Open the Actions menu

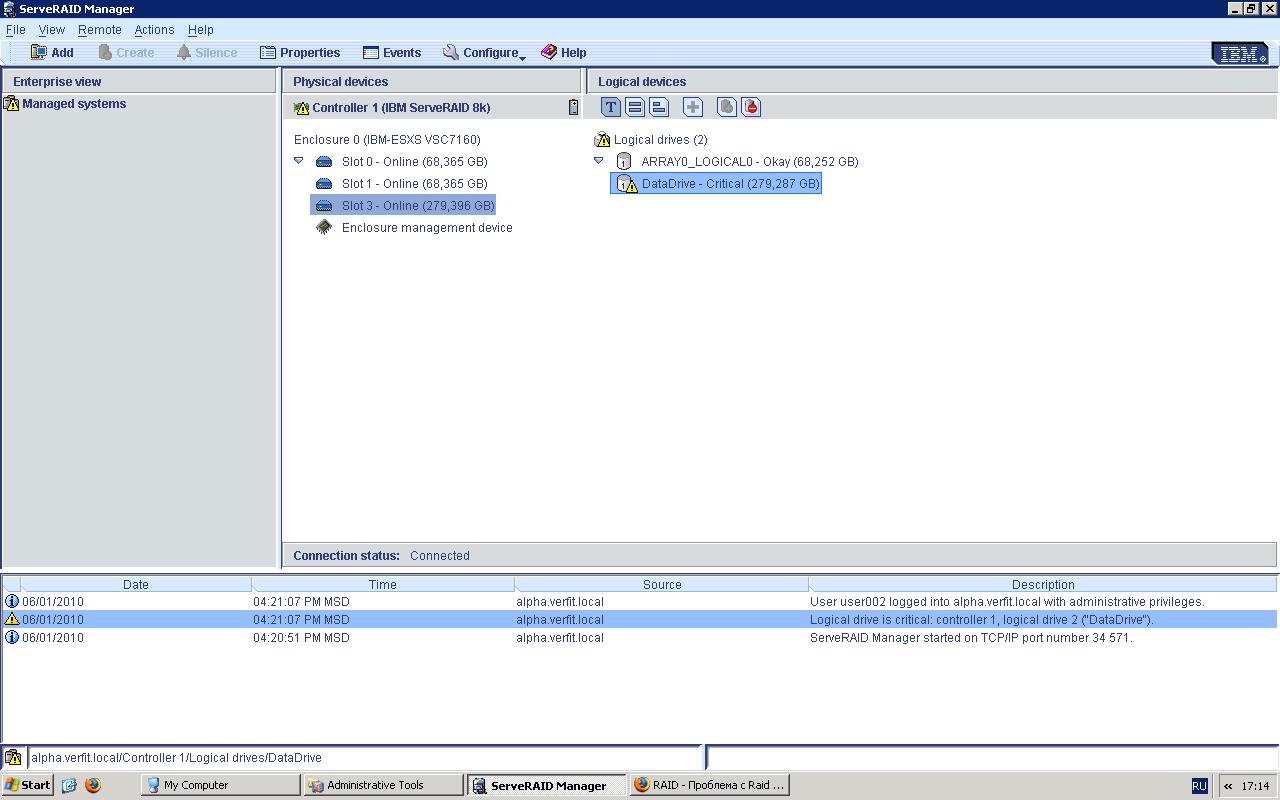pyautogui.click(x=154, y=30)
